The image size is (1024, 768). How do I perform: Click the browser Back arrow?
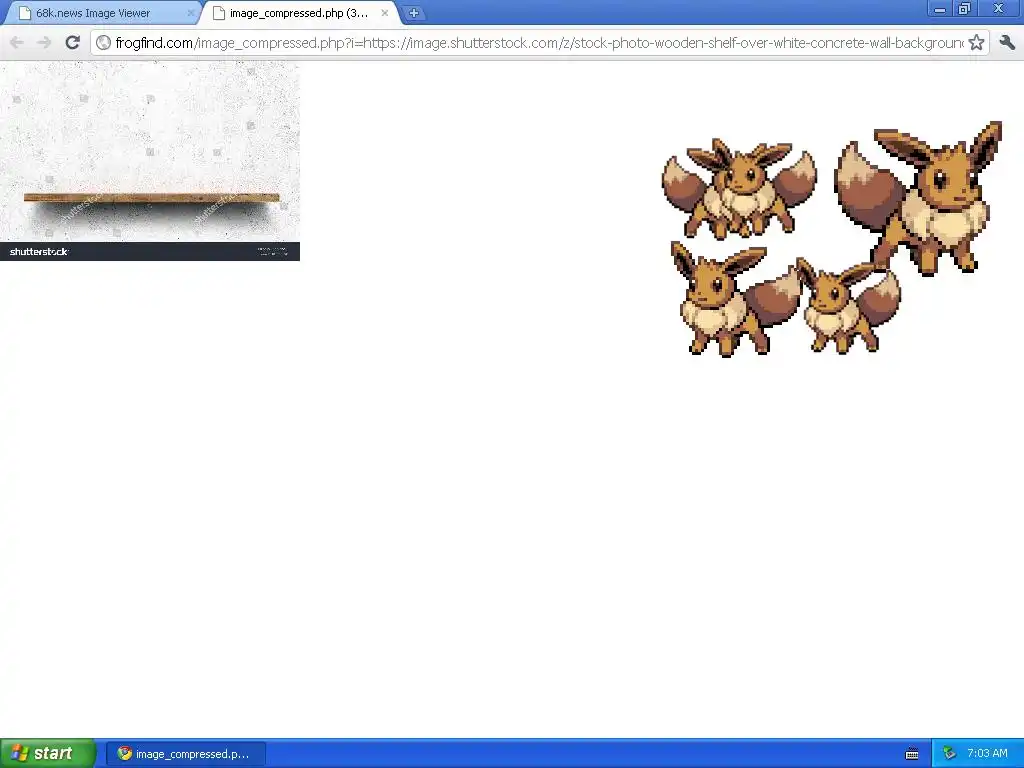click(x=17, y=43)
